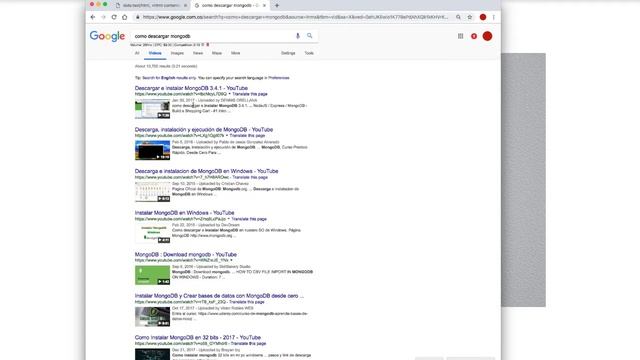Translate the 'Descargar e instalar MongoDB 3.4.1' result

250,94
